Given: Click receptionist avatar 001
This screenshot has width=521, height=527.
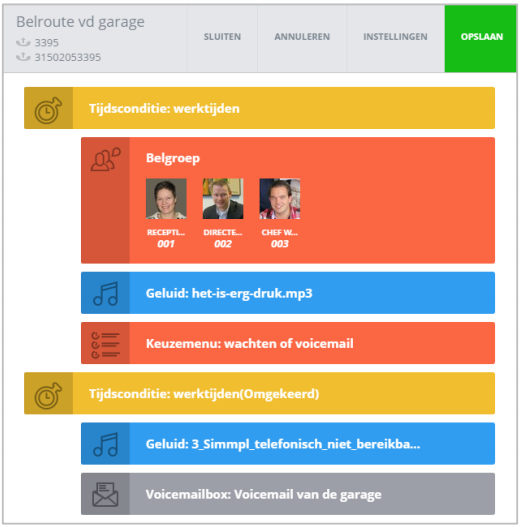Looking at the screenshot, I should point(166,199).
